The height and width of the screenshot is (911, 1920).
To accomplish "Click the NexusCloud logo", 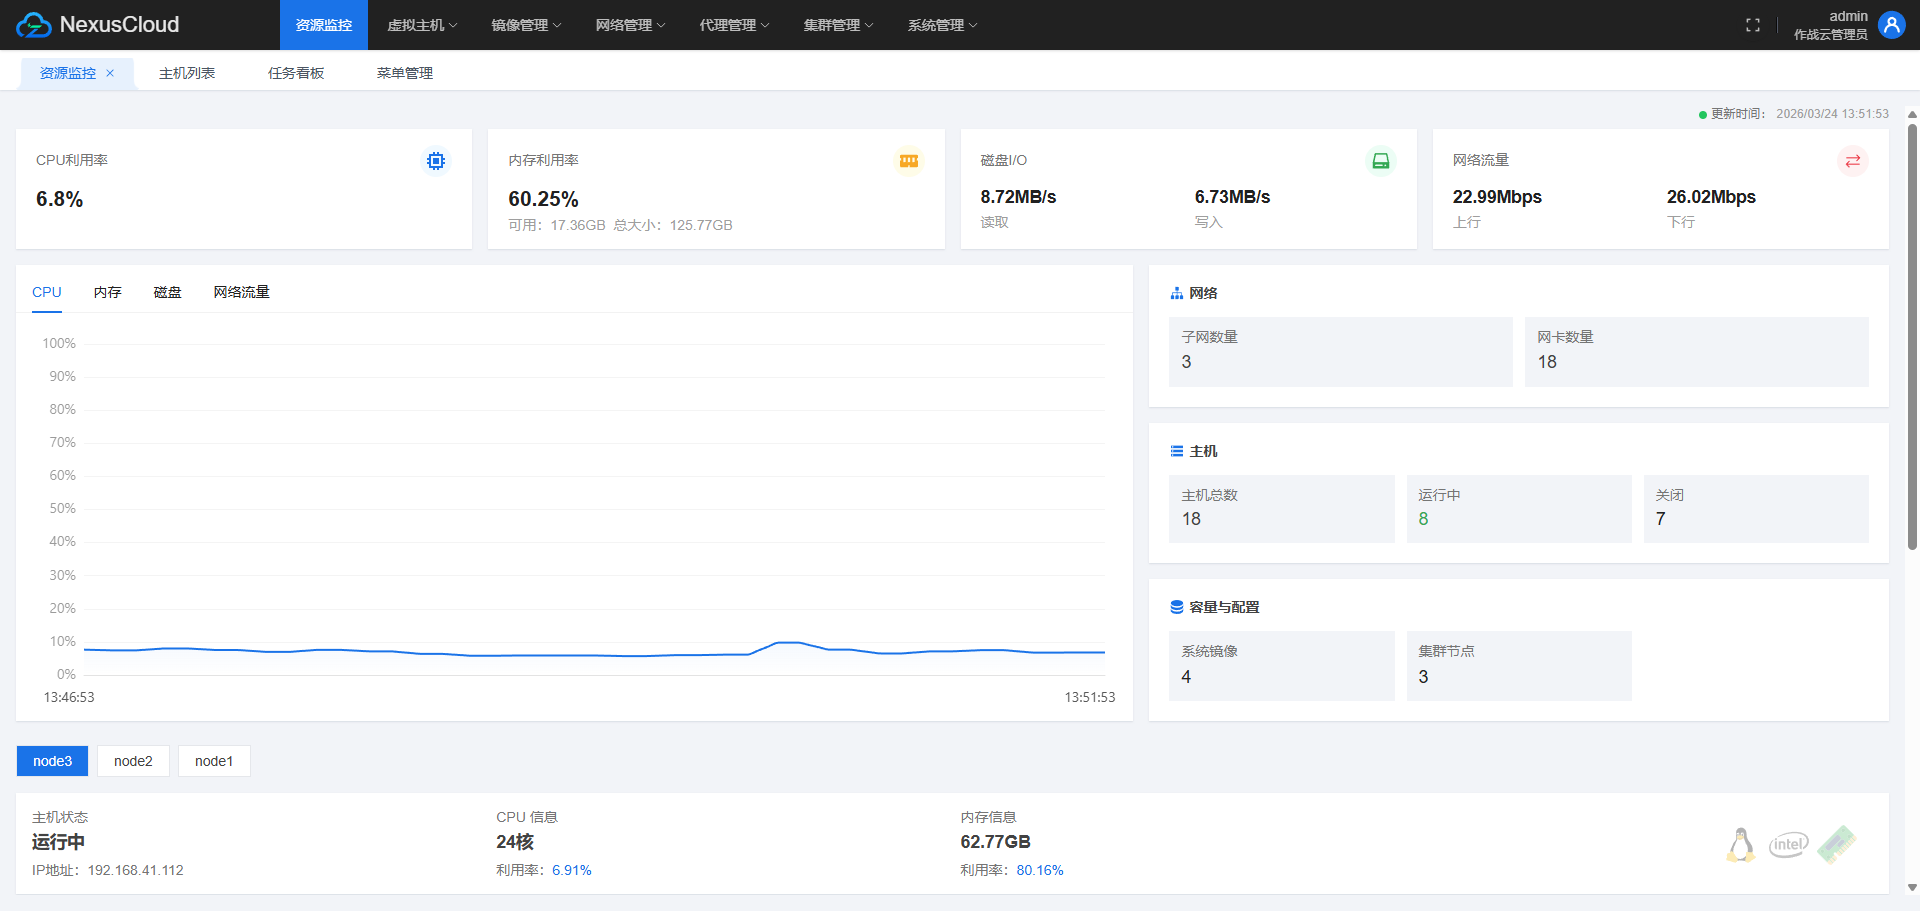I will click(x=98, y=25).
